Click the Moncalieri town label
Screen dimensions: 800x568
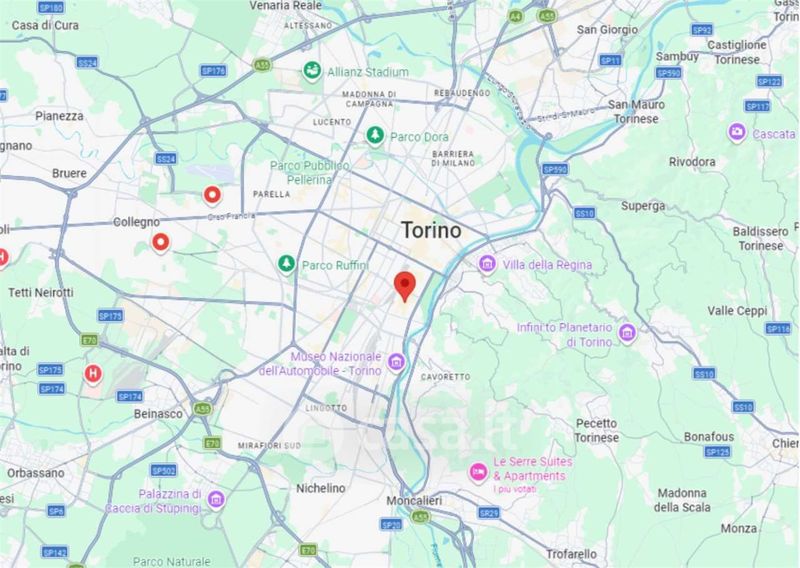tap(414, 500)
